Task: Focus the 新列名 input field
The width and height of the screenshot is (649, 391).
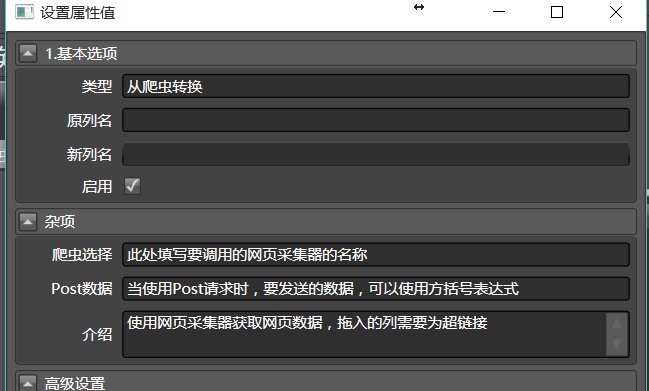Action: pyautogui.click(x=376, y=154)
